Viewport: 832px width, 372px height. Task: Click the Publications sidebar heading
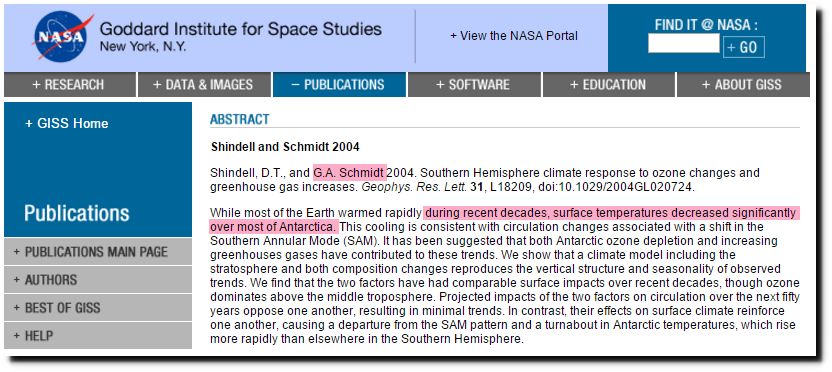click(x=76, y=213)
